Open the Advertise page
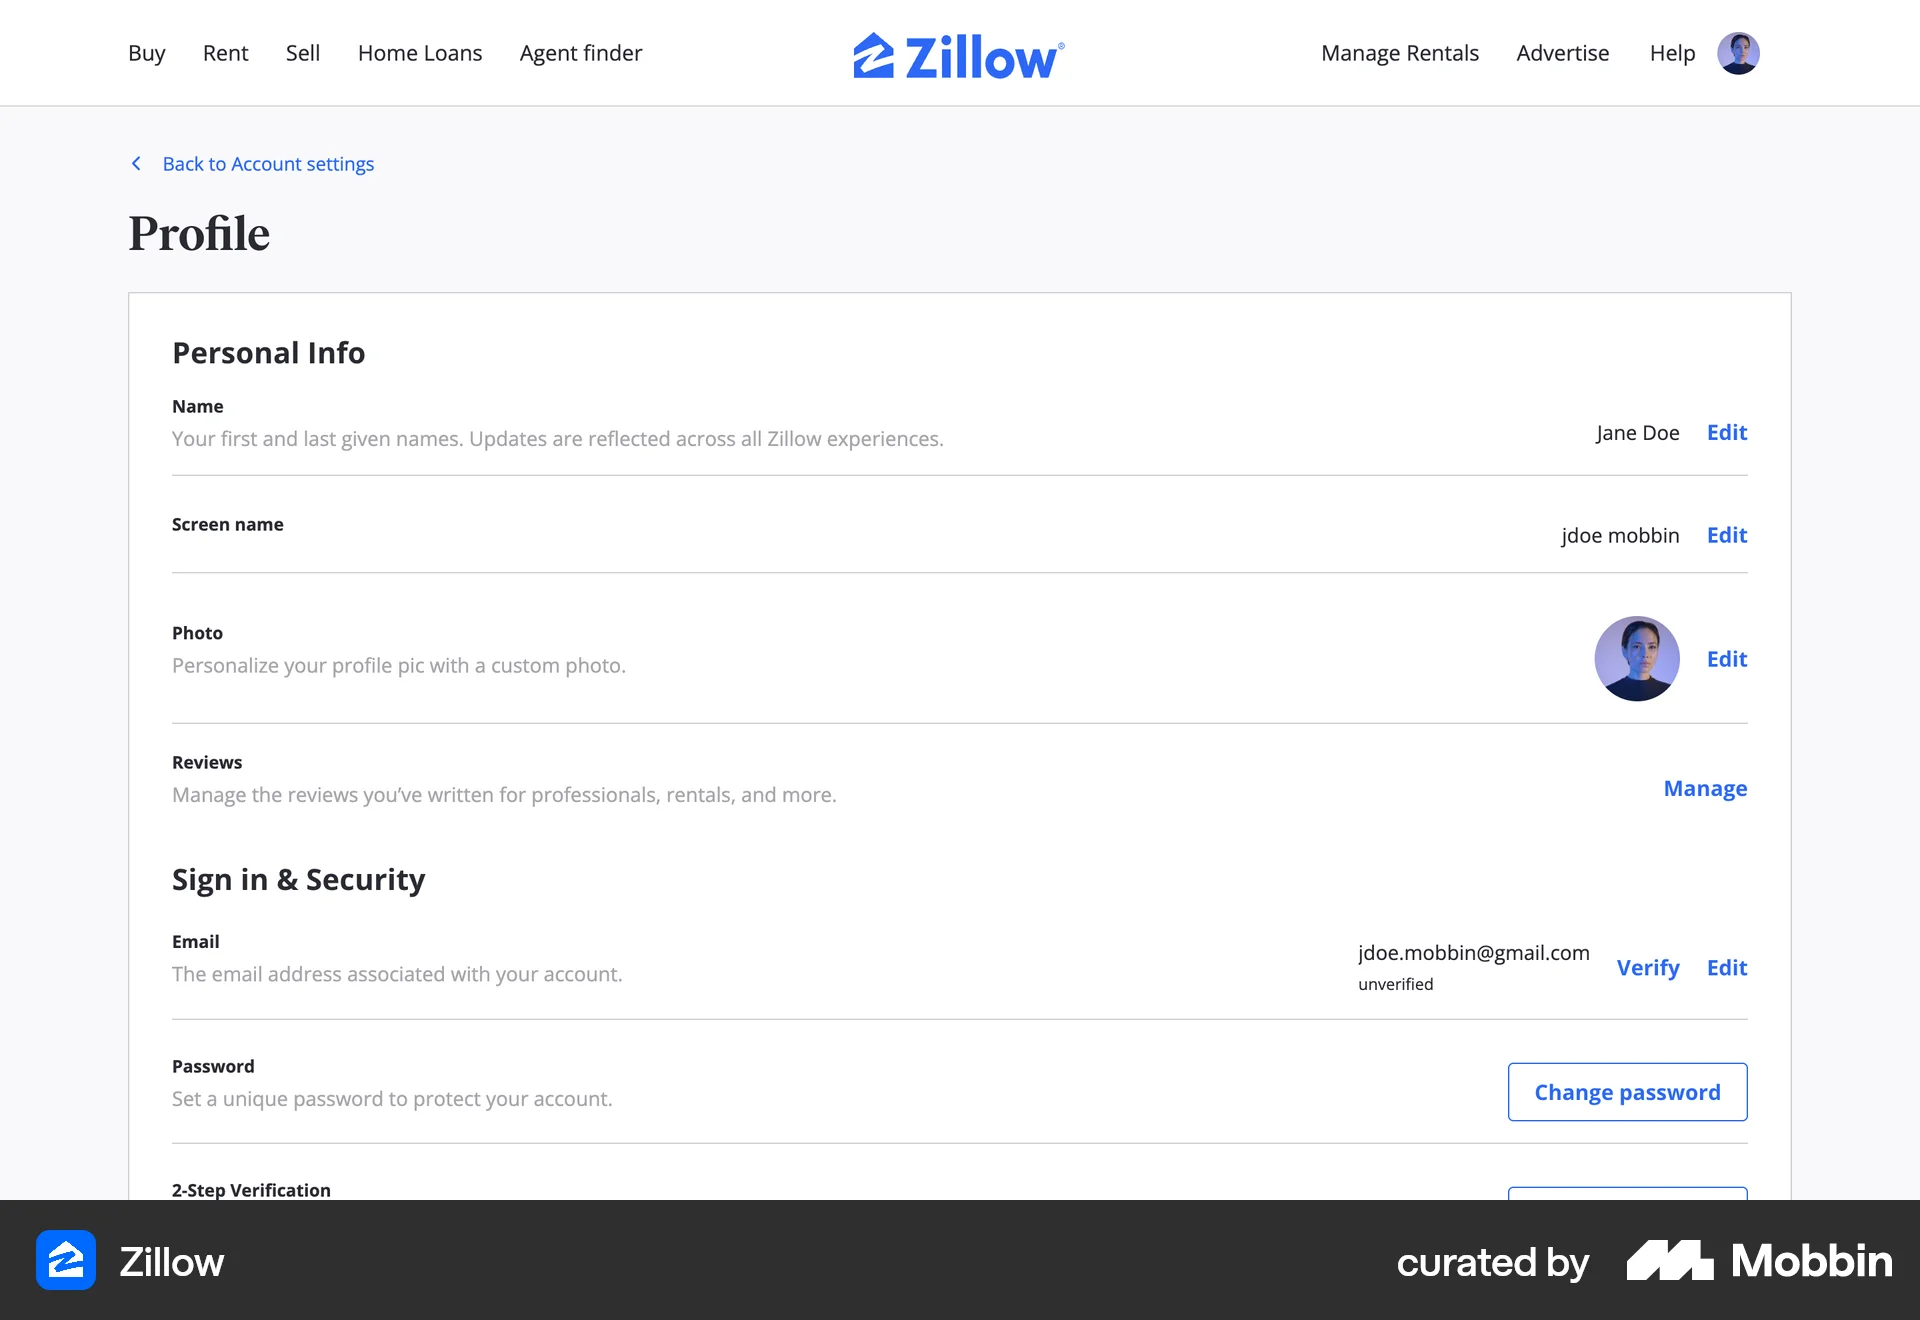 pyautogui.click(x=1562, y=53)
